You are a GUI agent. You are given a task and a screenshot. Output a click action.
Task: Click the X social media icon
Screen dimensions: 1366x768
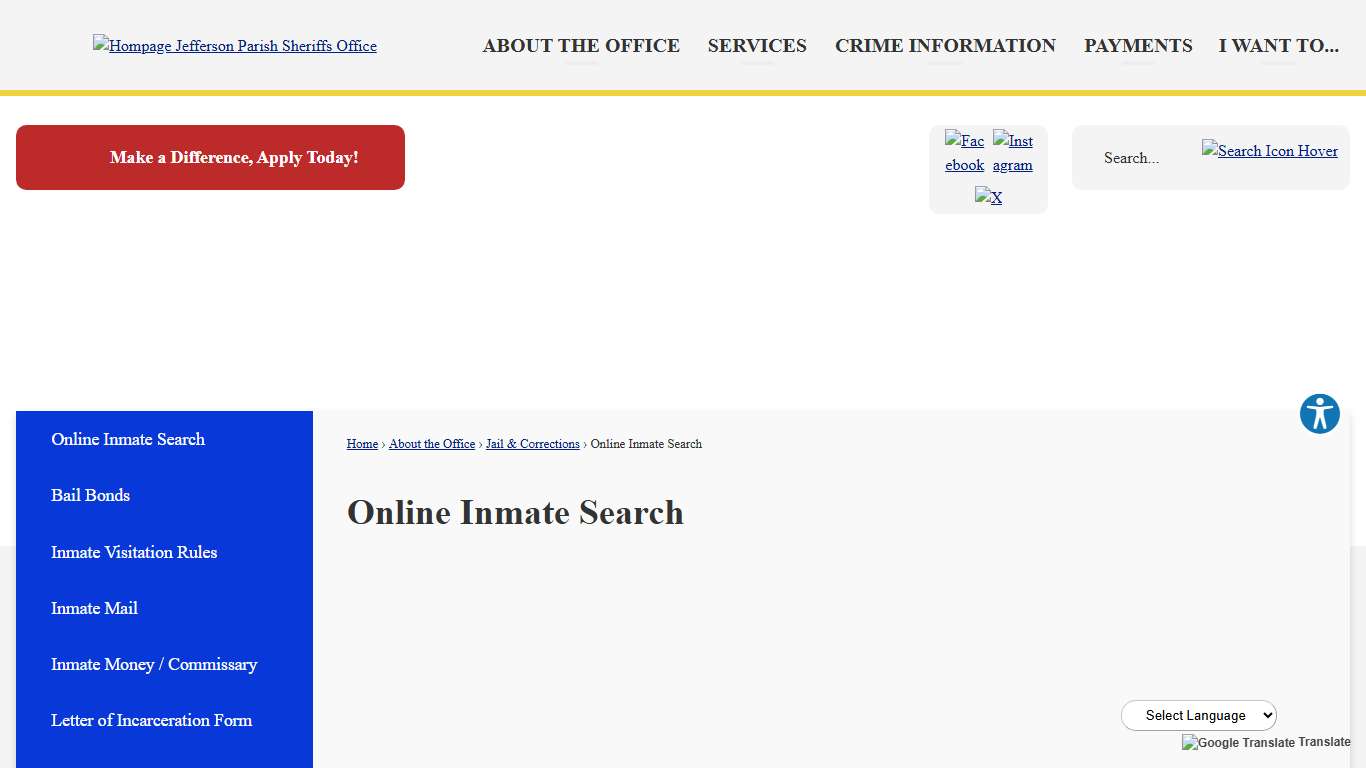point(988,197)
